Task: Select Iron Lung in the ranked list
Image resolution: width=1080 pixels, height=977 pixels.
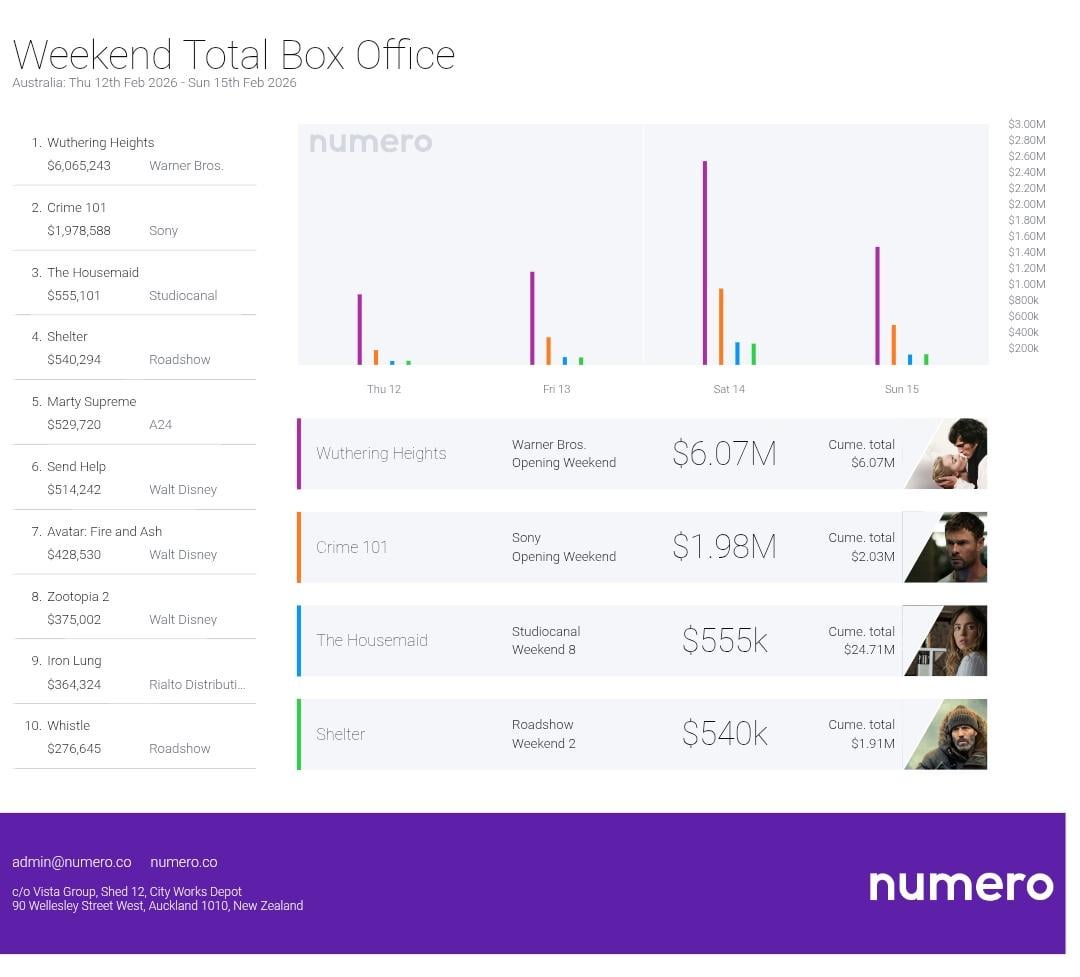Action: tap(74, 661)
